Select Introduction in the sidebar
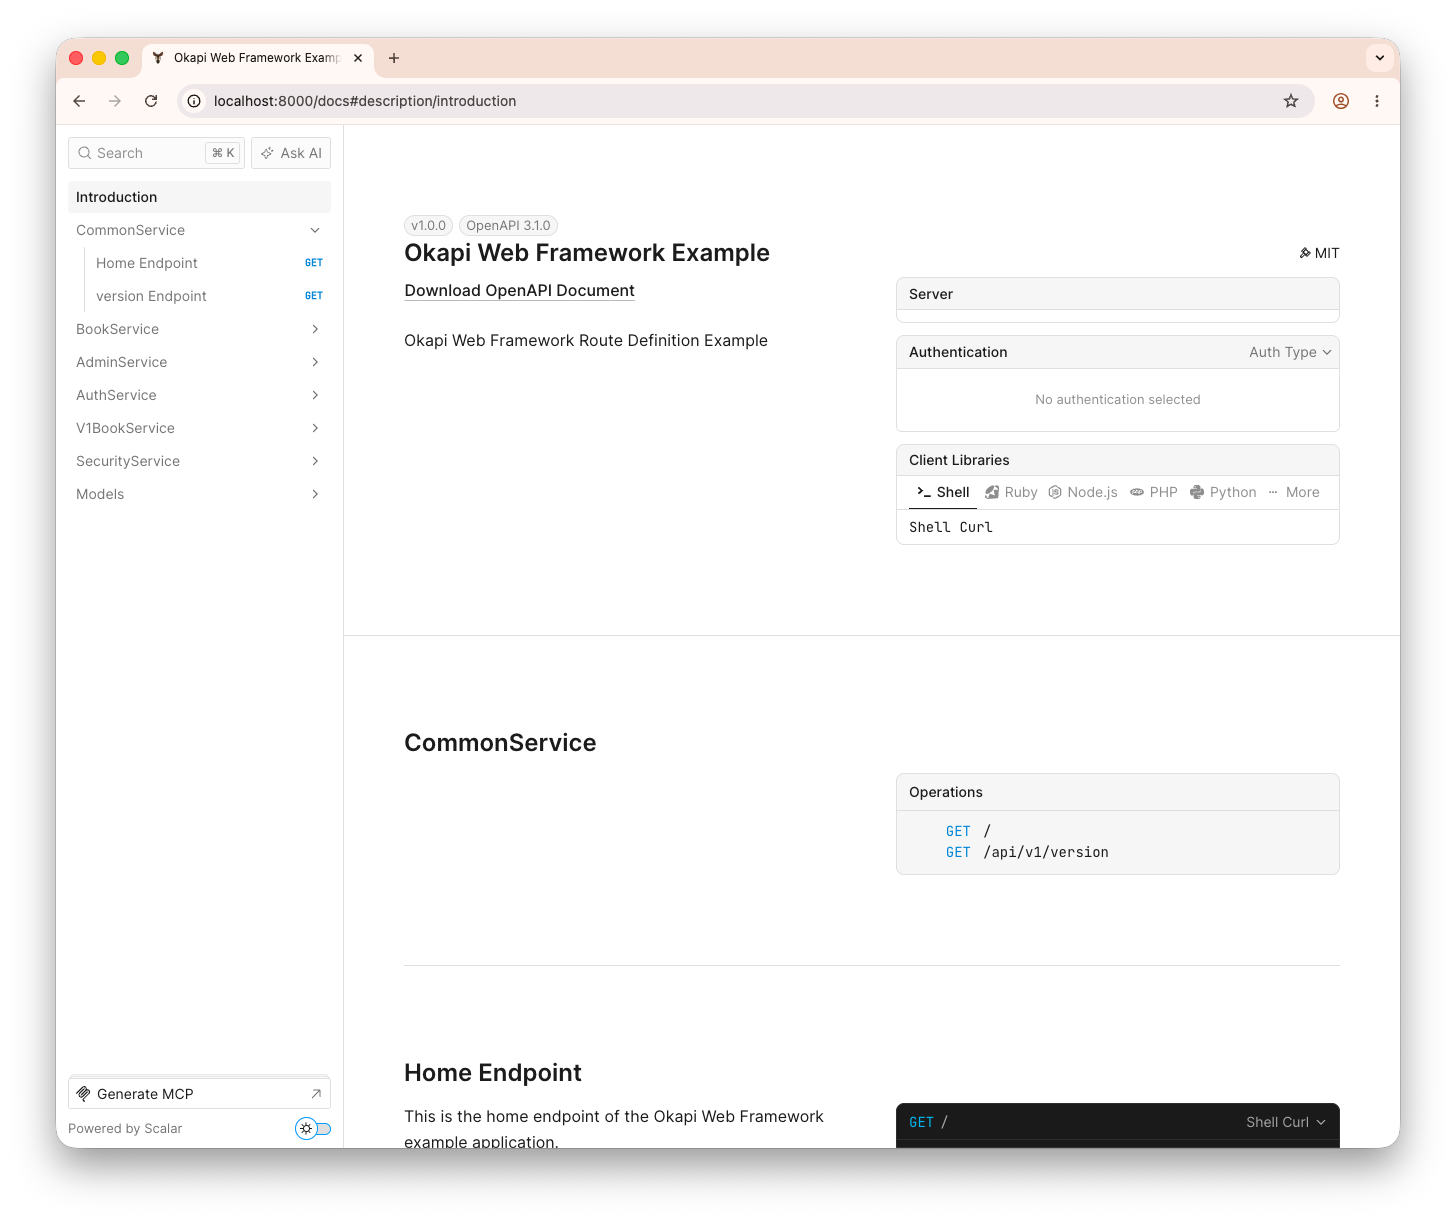1456x1222 pixels. 199,197
